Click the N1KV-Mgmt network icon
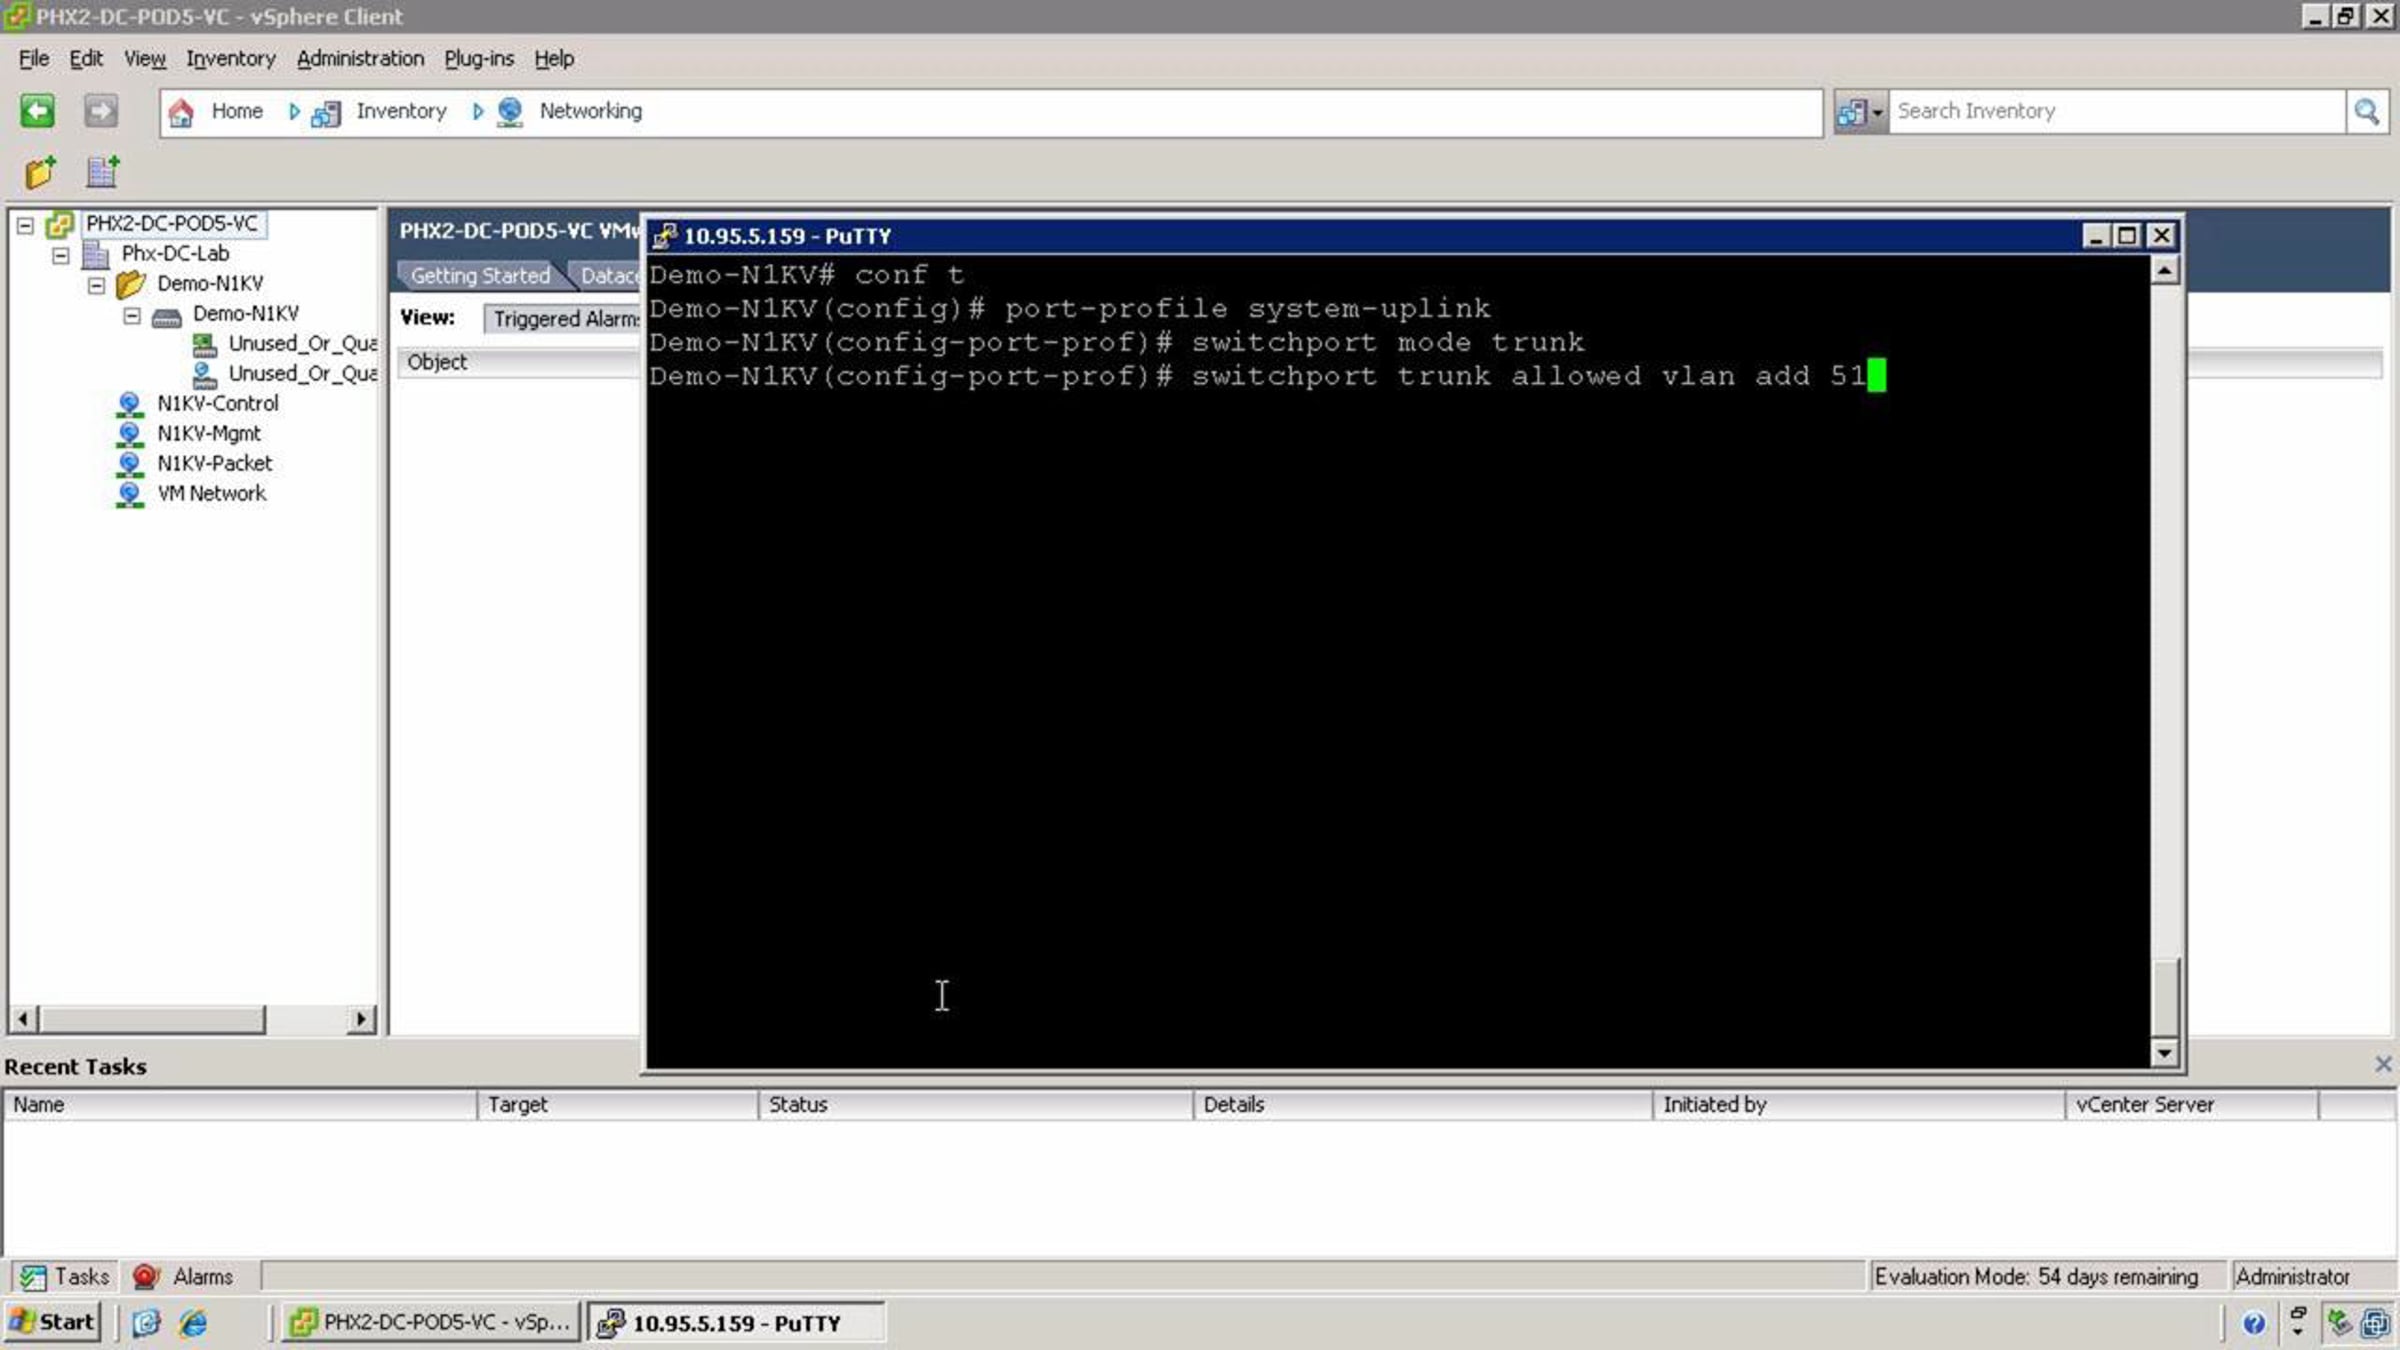 (x=129, y=434)
